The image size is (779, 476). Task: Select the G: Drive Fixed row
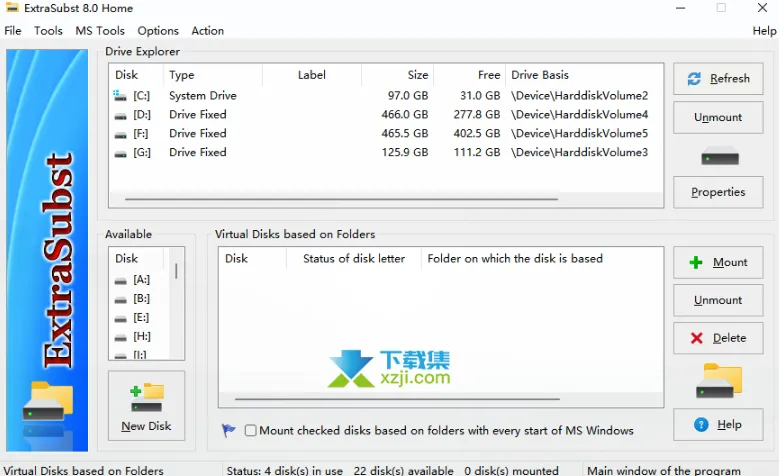(x=386, y=152)
